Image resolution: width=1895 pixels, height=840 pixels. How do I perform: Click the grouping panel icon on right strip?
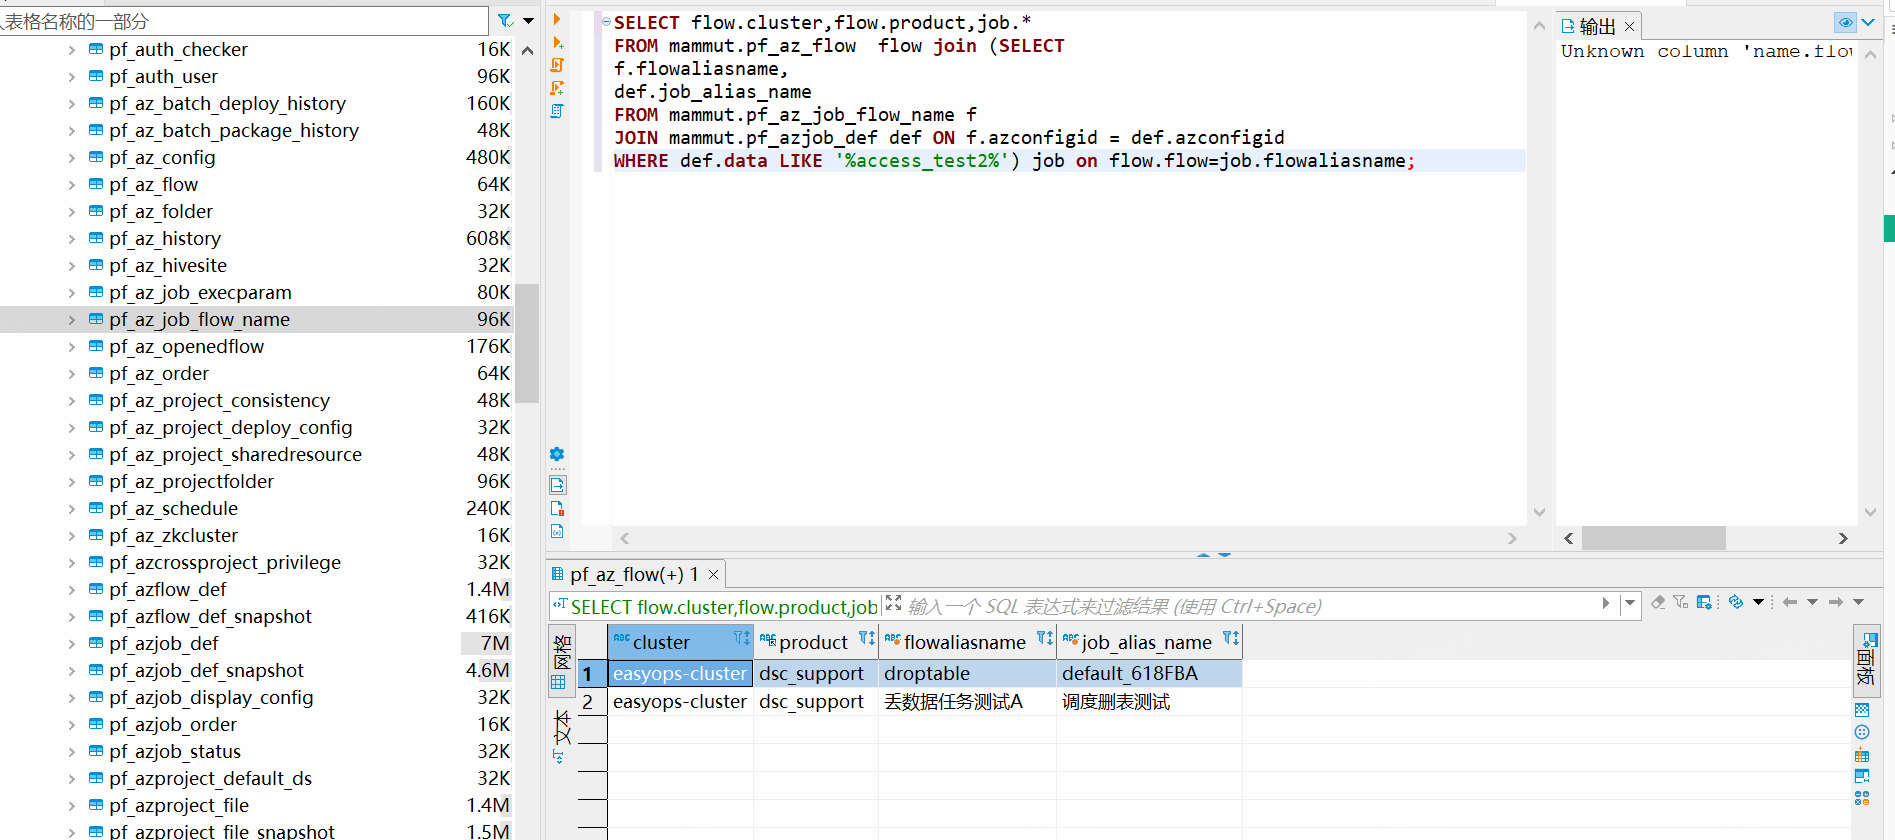(x=1862, y=754)
